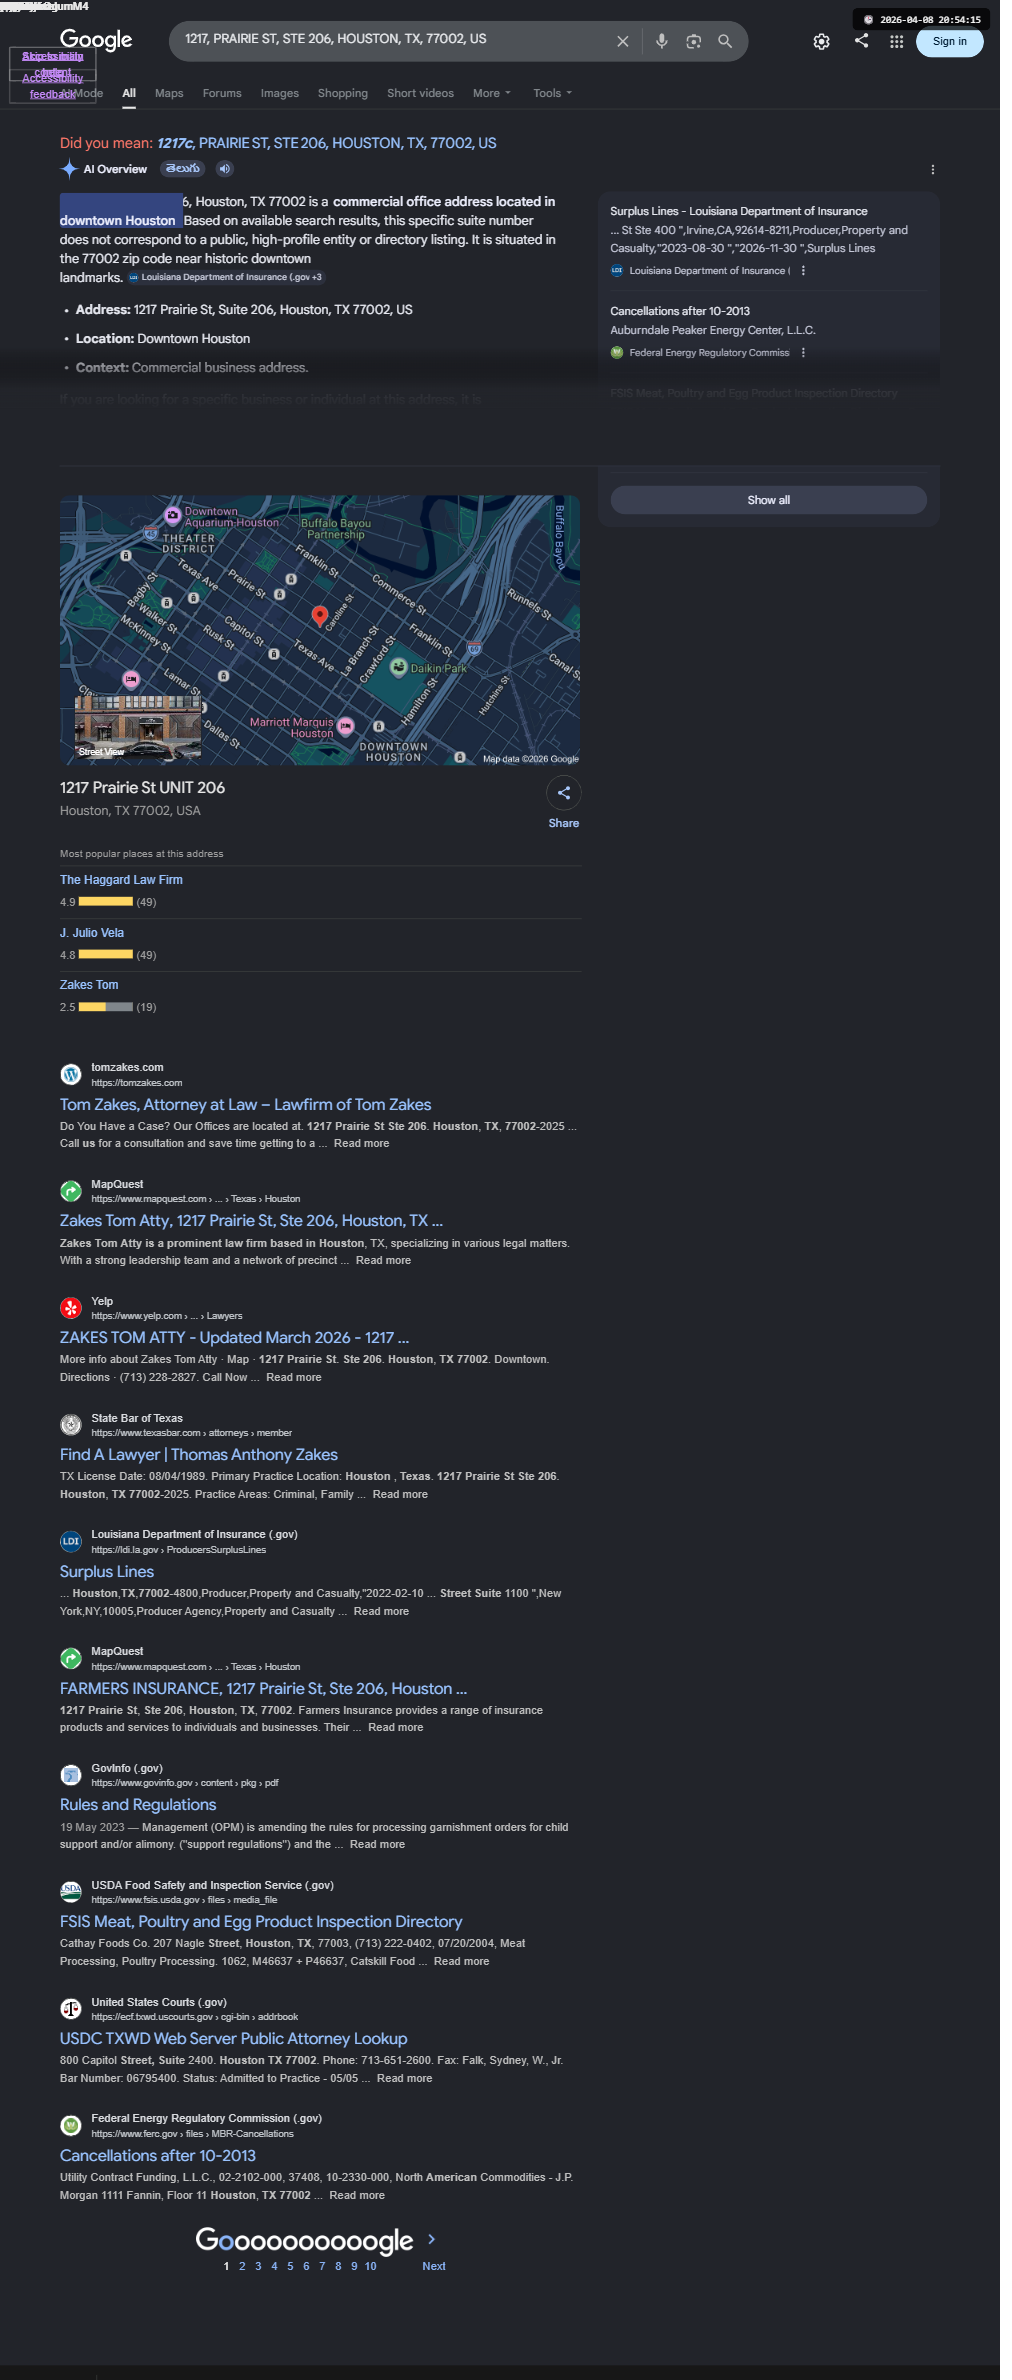Switch to the Maps tab
The image size is (1012, 2380).
point(169,93)
